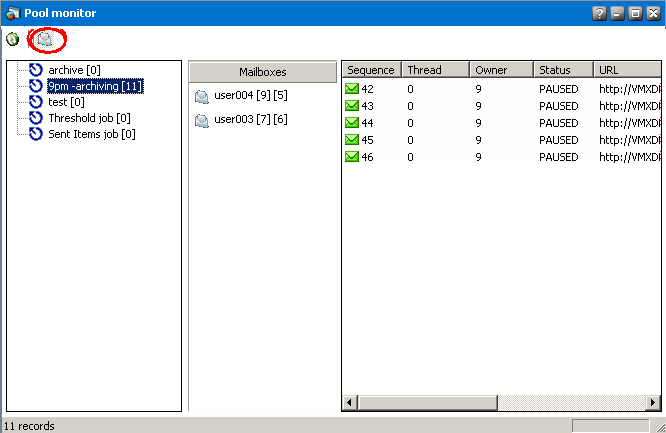Viewport: 666px width, 433px height.
Task: Click envelope icon of sequence 44
Action: [x=352, y=122]
